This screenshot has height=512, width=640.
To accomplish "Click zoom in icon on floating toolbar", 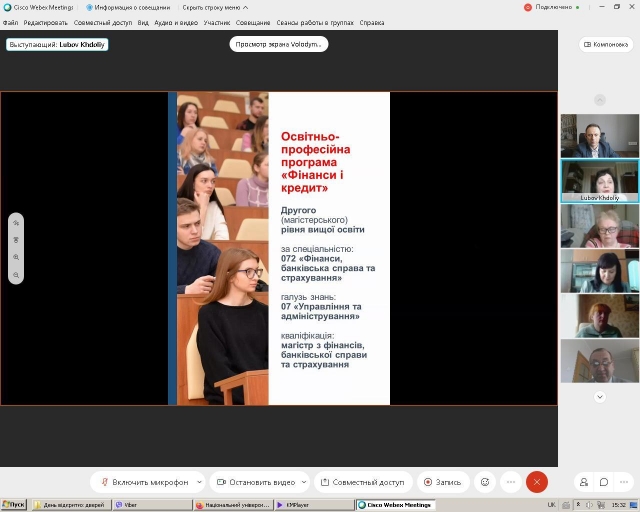I will (16, 257).
